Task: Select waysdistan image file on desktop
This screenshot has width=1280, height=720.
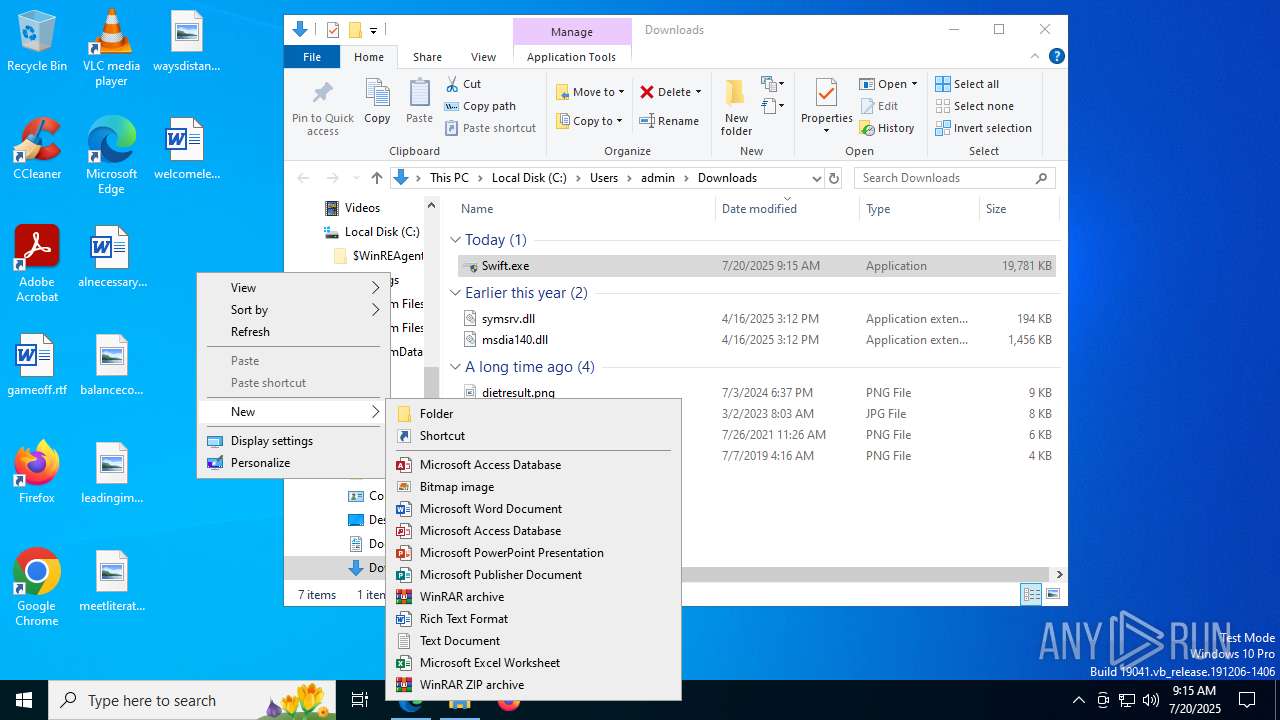Action: [186, 41]
